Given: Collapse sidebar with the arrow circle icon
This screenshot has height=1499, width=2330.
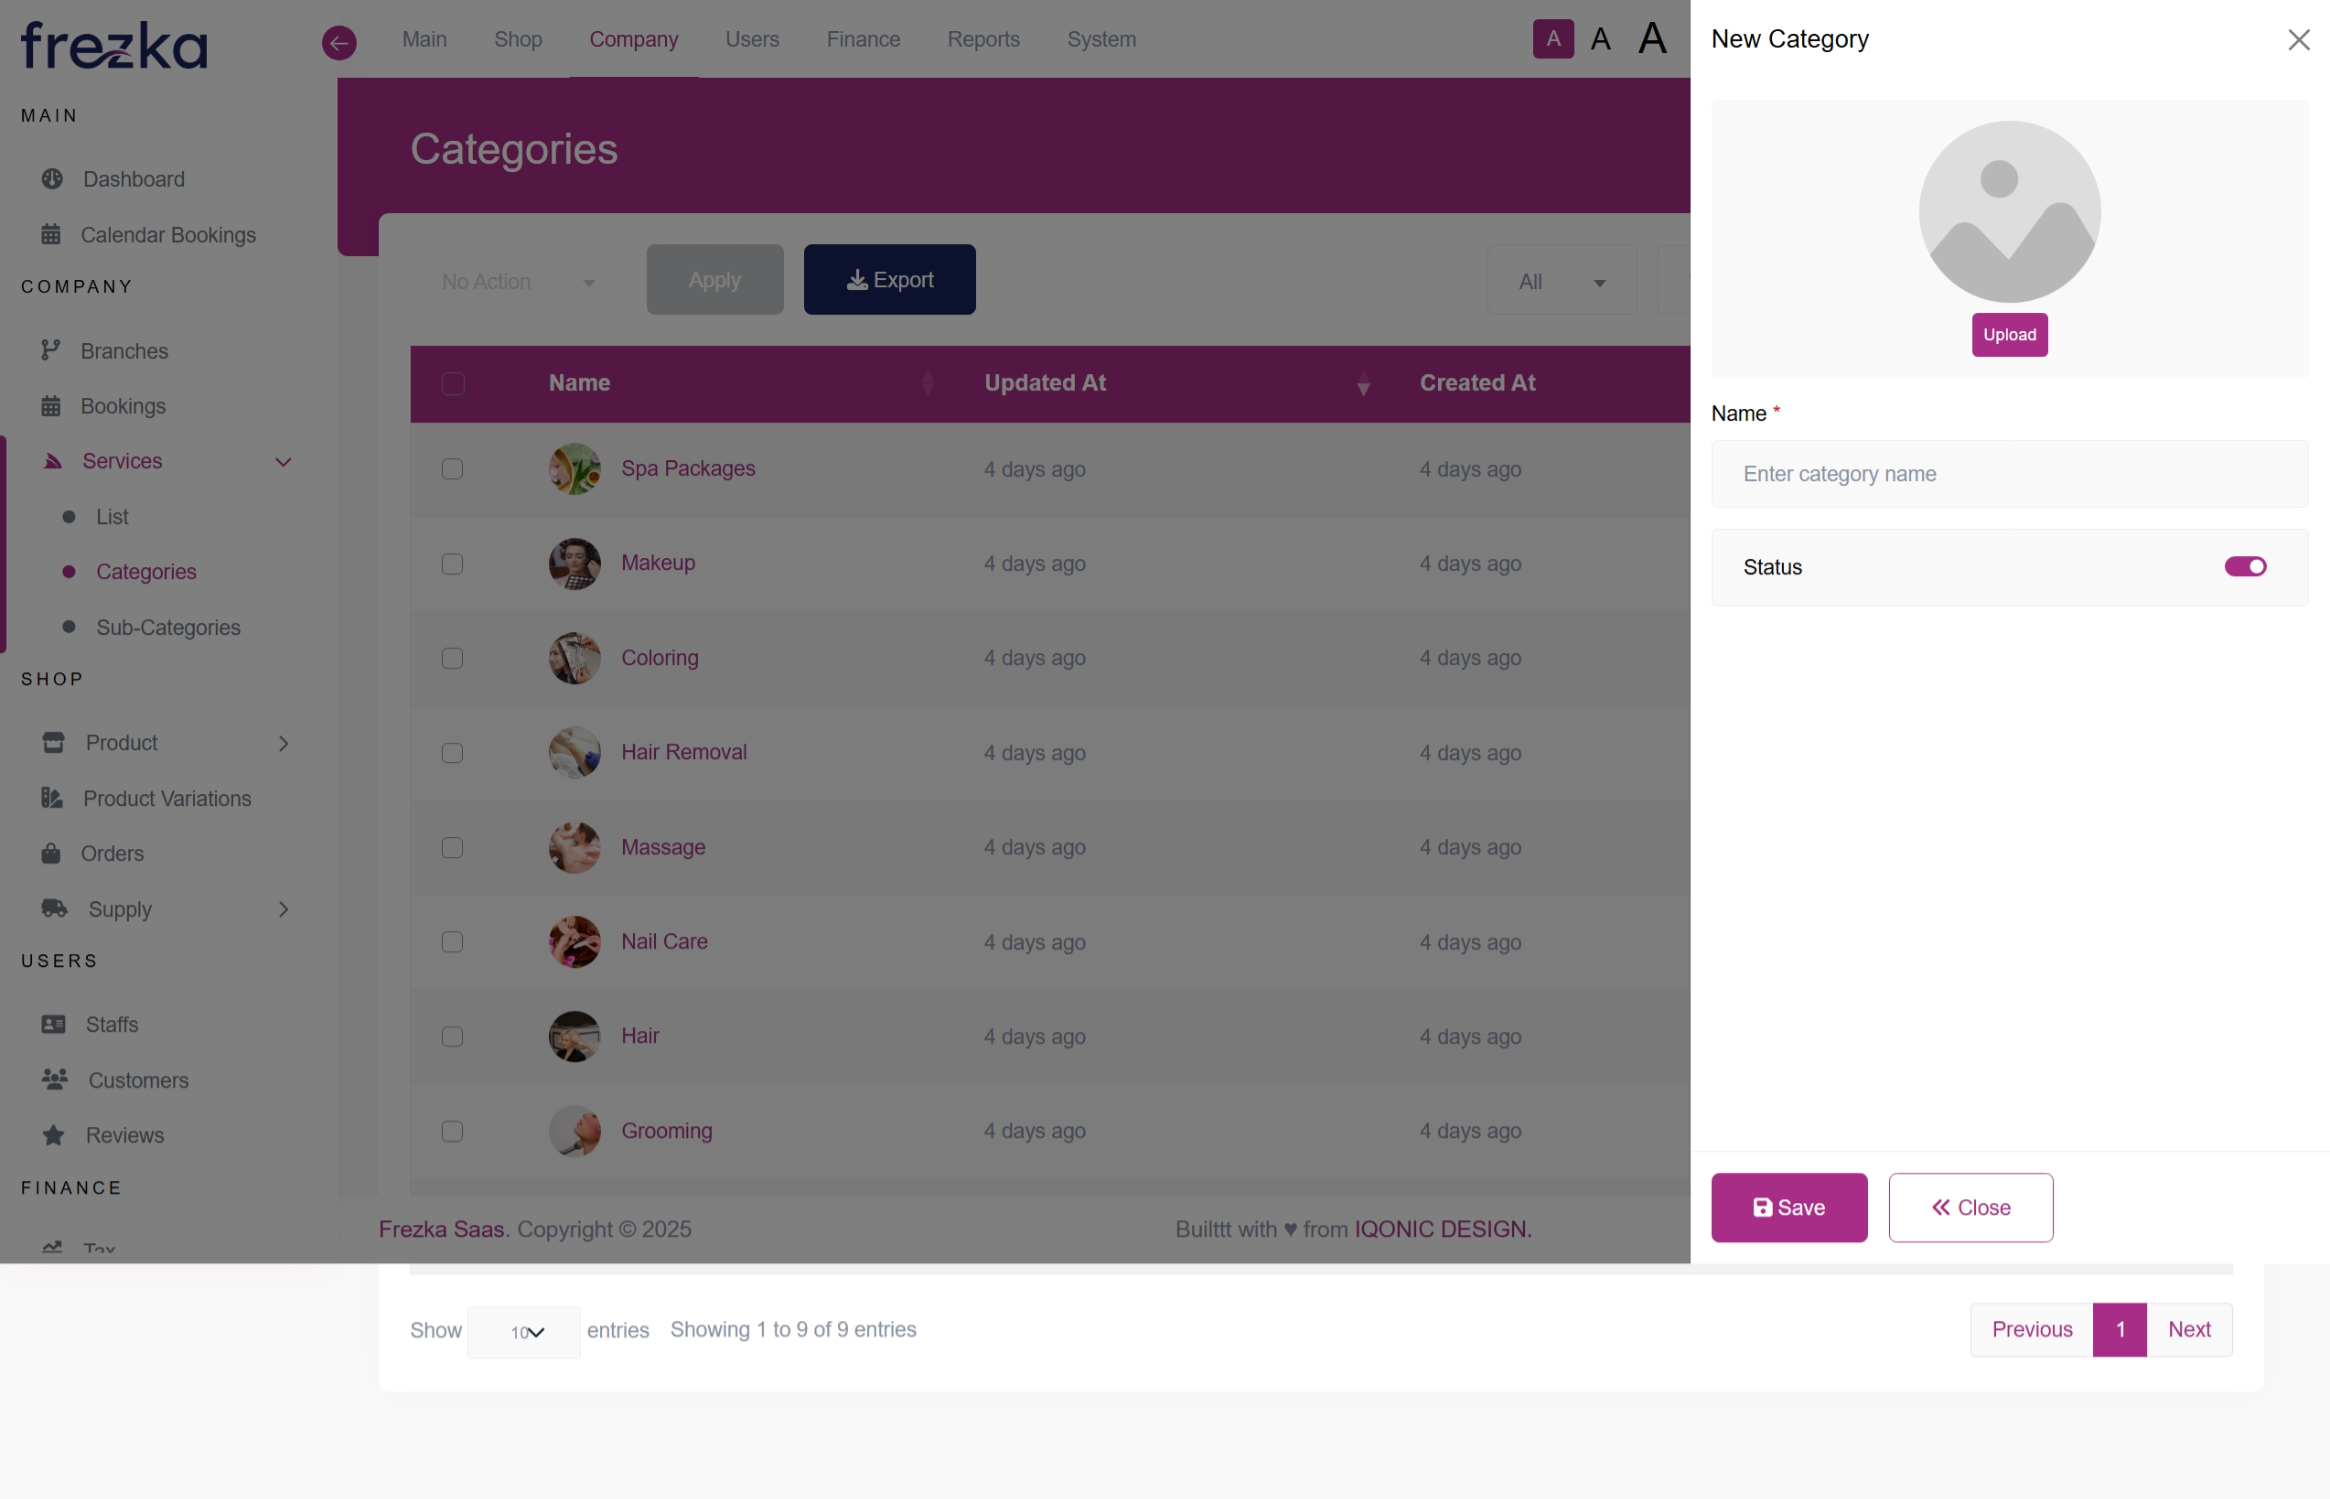Looking at the screenshot, I should click(339, 42).
